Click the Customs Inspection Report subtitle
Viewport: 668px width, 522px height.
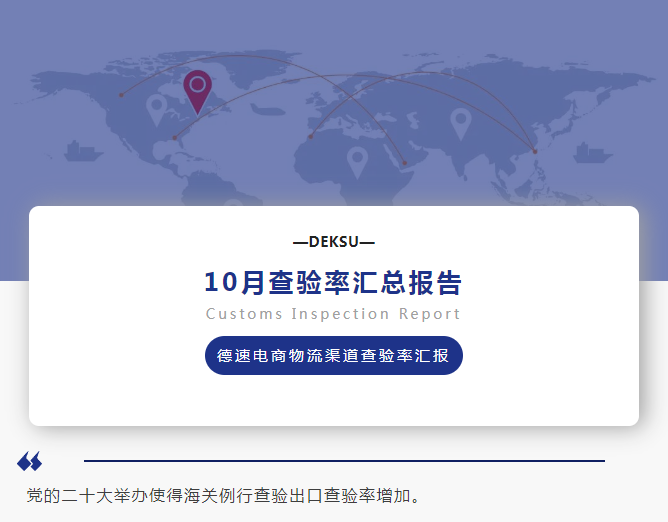(x=333, y=314)
